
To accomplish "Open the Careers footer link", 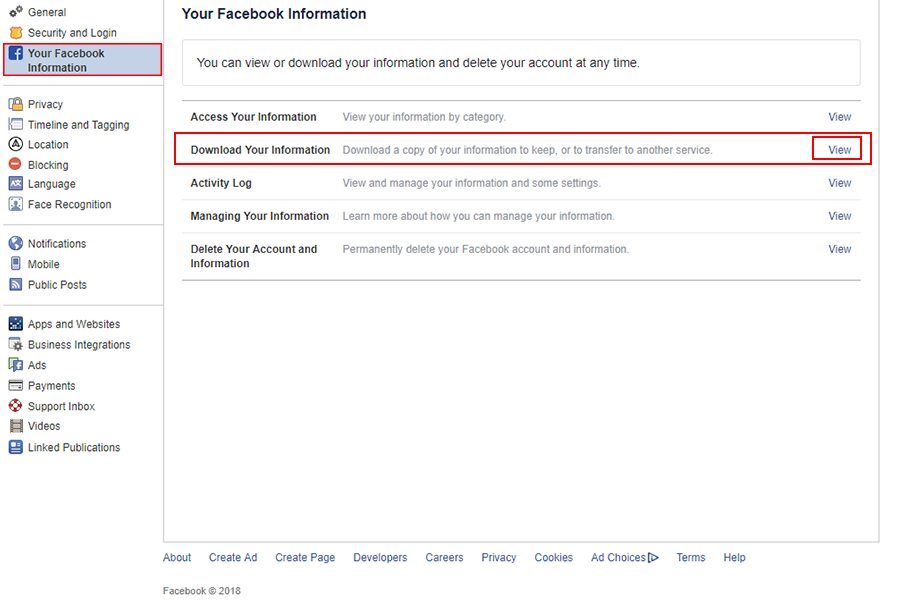I will 444,558.
